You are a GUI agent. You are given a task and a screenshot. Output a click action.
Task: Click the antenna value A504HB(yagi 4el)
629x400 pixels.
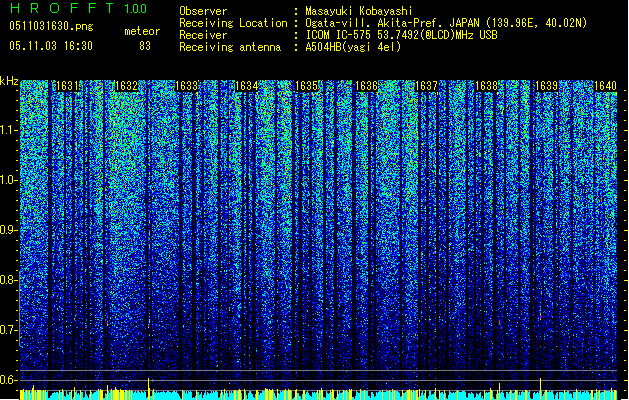(353, 47)
